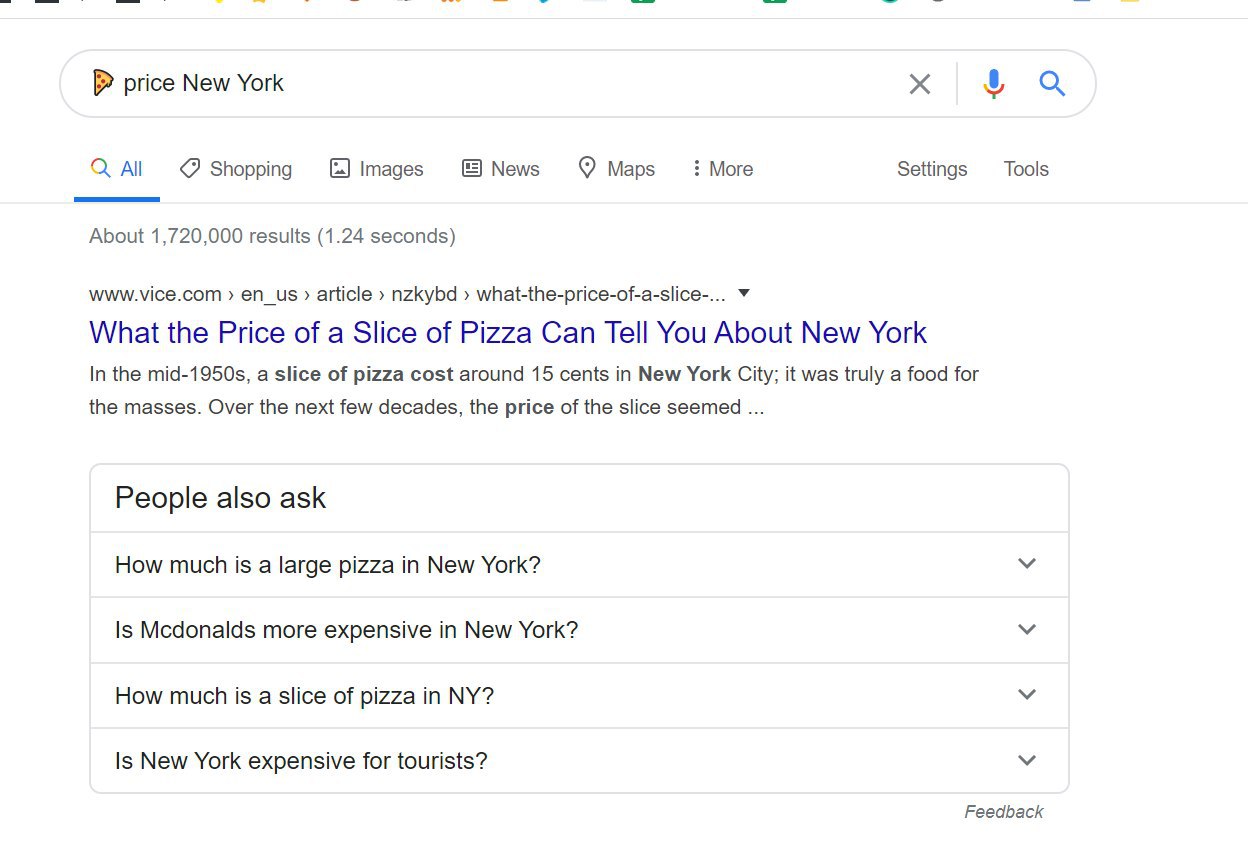Open the Vice pizza slice price article link
The image size is (1248, 865).
[x=508, y=332]
